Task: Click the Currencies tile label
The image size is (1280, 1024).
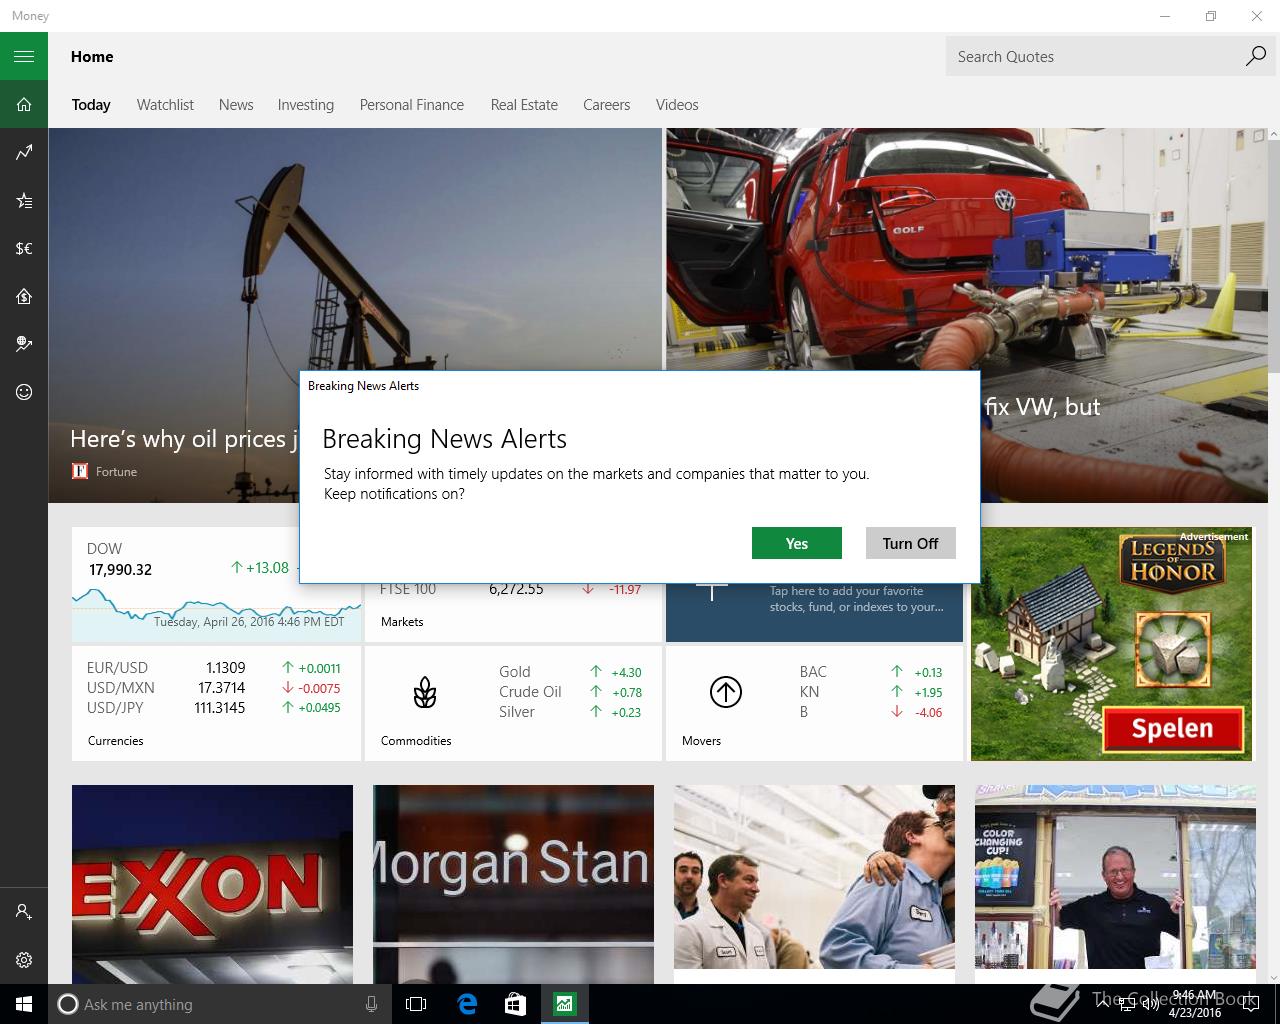Action: 115,741
